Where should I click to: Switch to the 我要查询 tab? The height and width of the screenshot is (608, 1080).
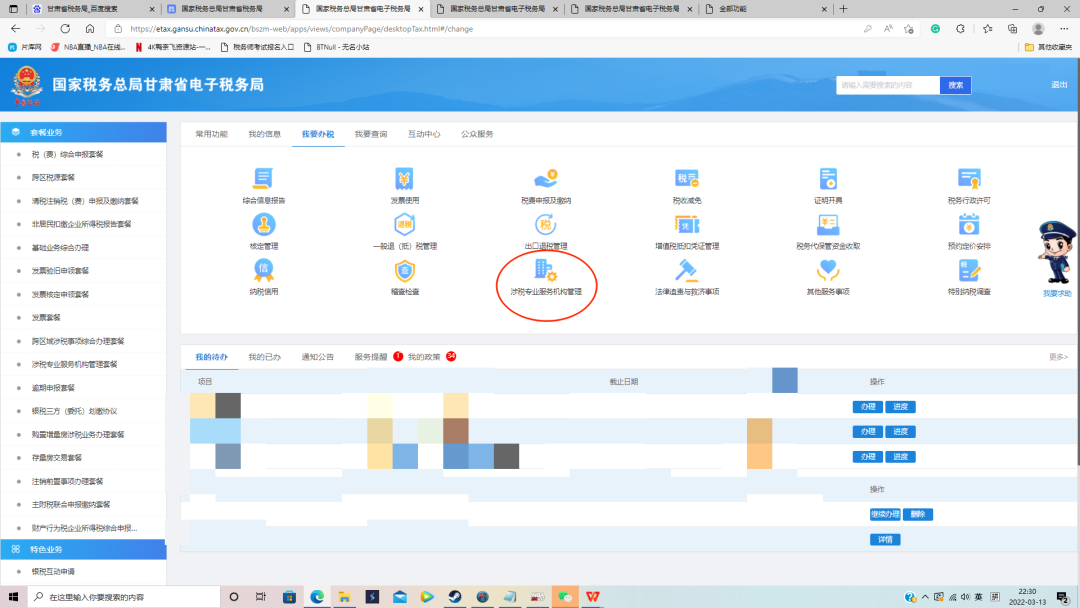pos(370,134)
